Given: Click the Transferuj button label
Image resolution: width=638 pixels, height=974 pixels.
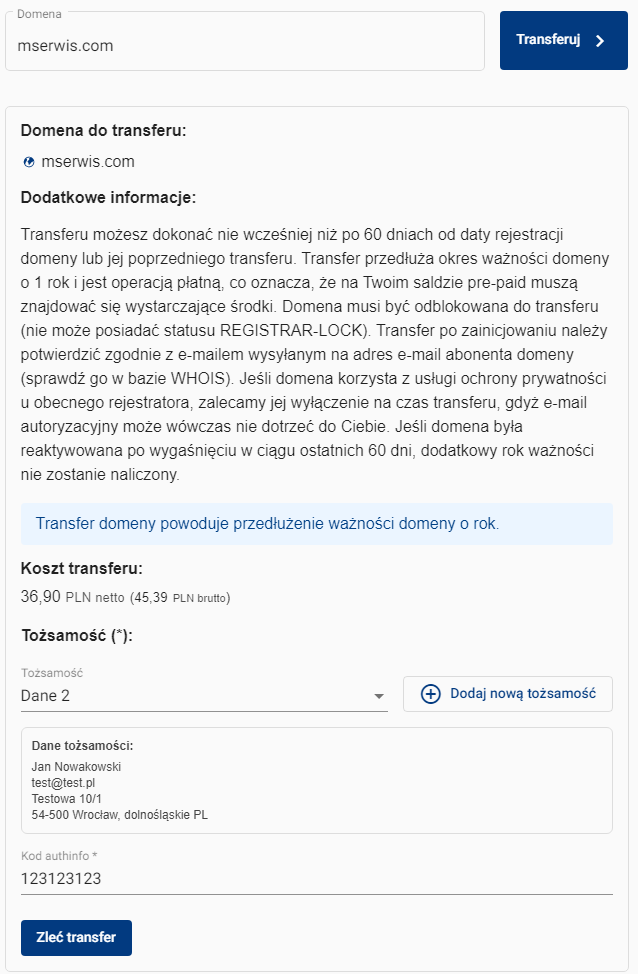Looking at the screenshot, I should click(548, 40).
